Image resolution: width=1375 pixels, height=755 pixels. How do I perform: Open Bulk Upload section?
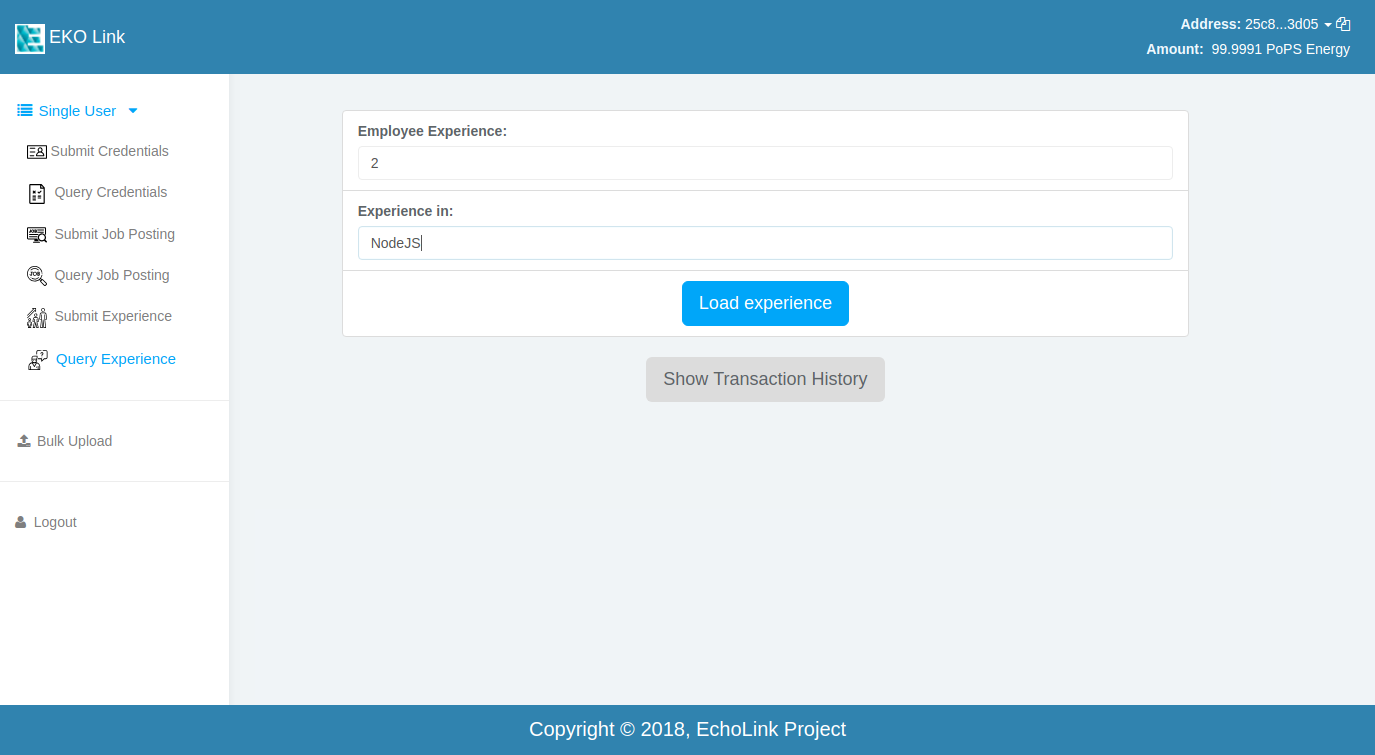(74, 441)
